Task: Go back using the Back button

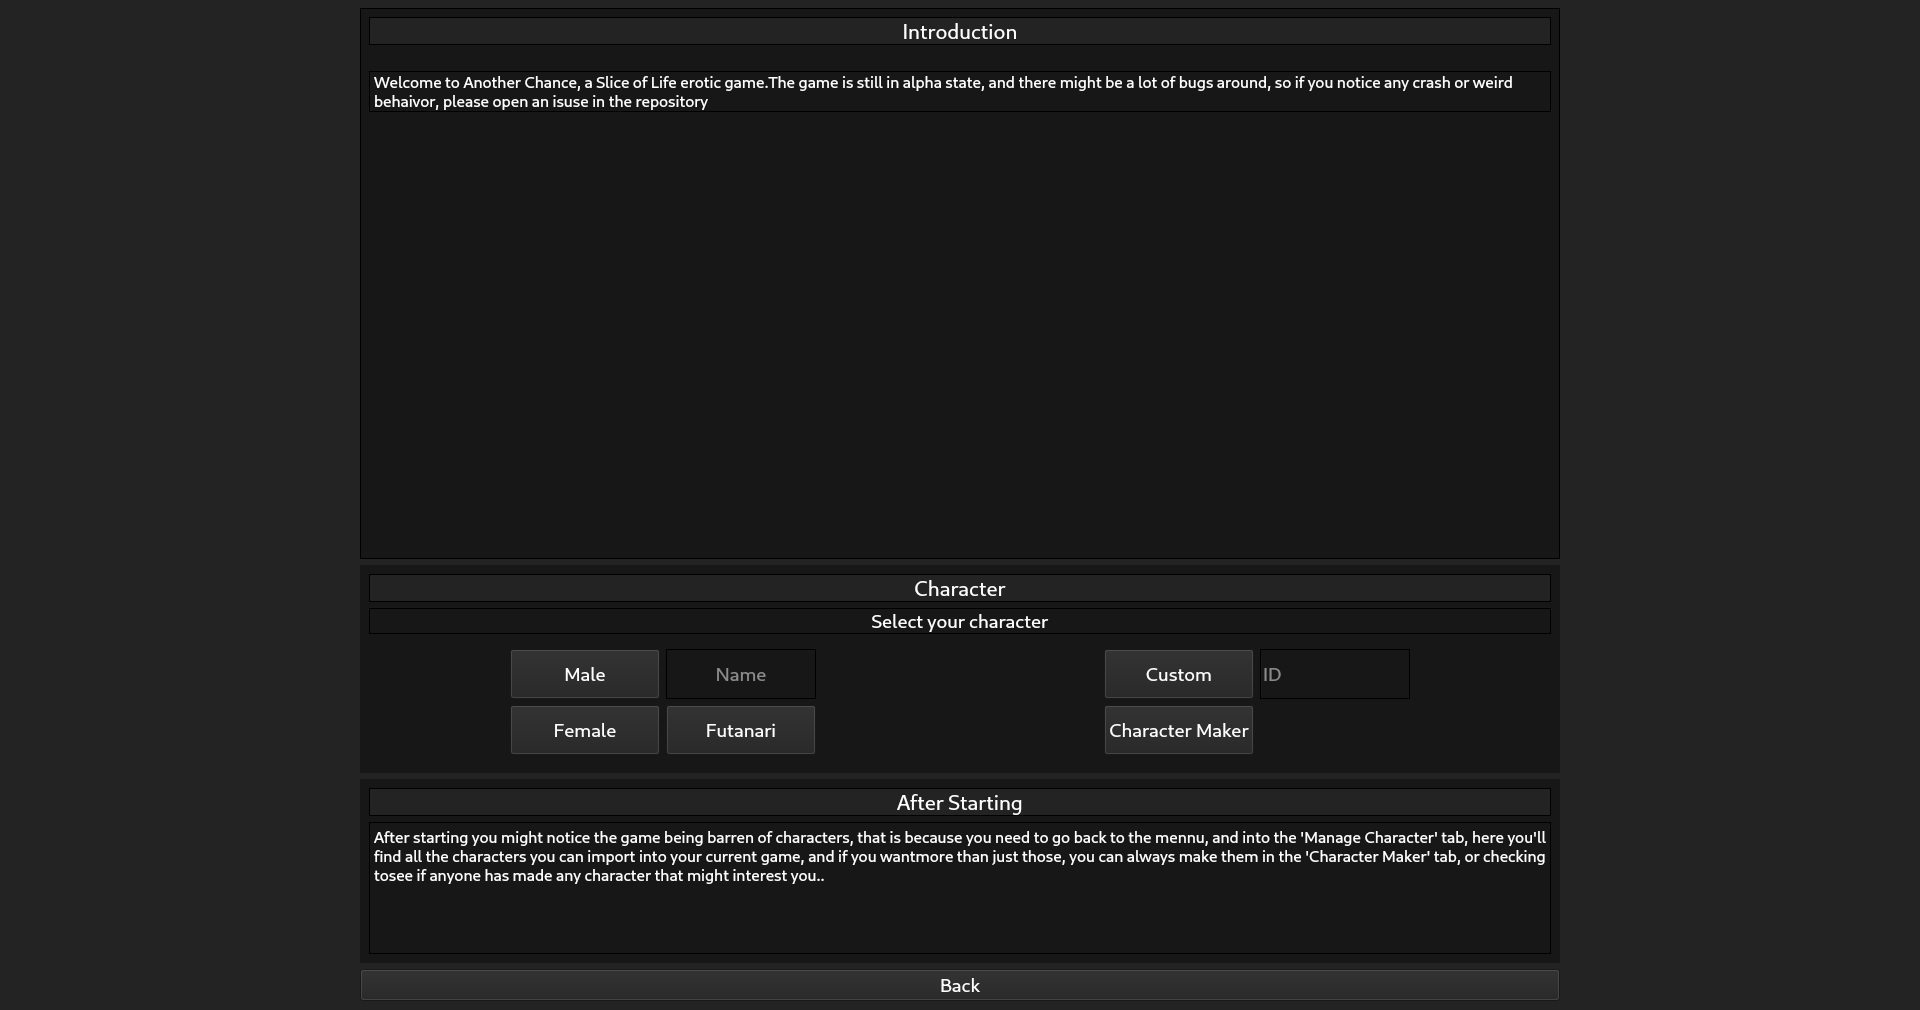Action: (x=959, y=985)
